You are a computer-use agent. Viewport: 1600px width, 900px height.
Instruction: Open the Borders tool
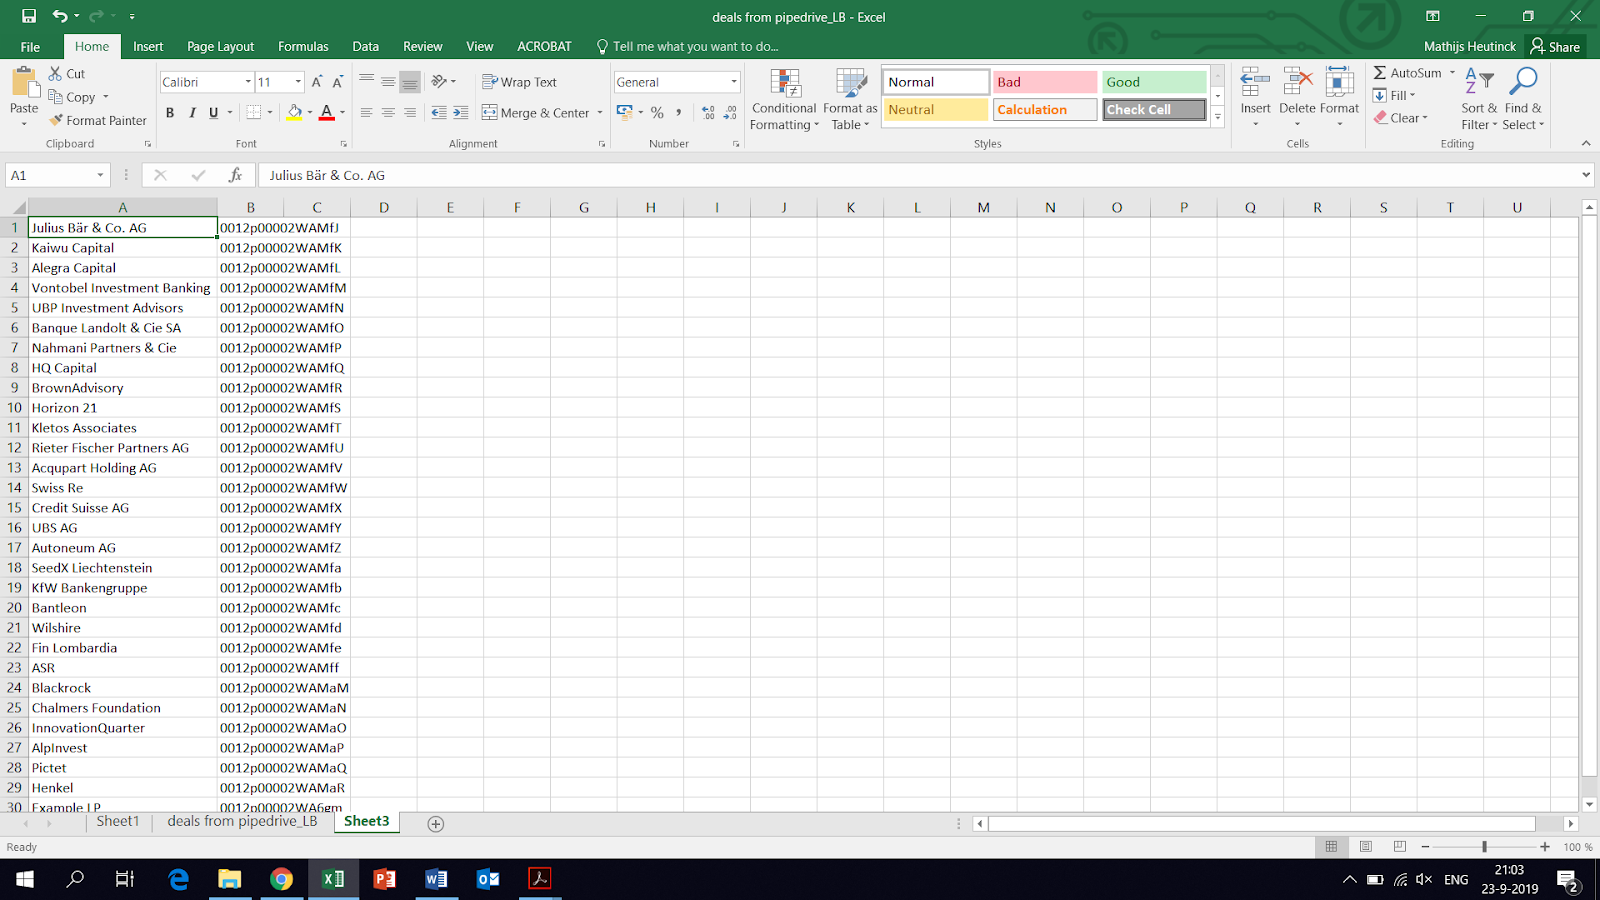254,112
